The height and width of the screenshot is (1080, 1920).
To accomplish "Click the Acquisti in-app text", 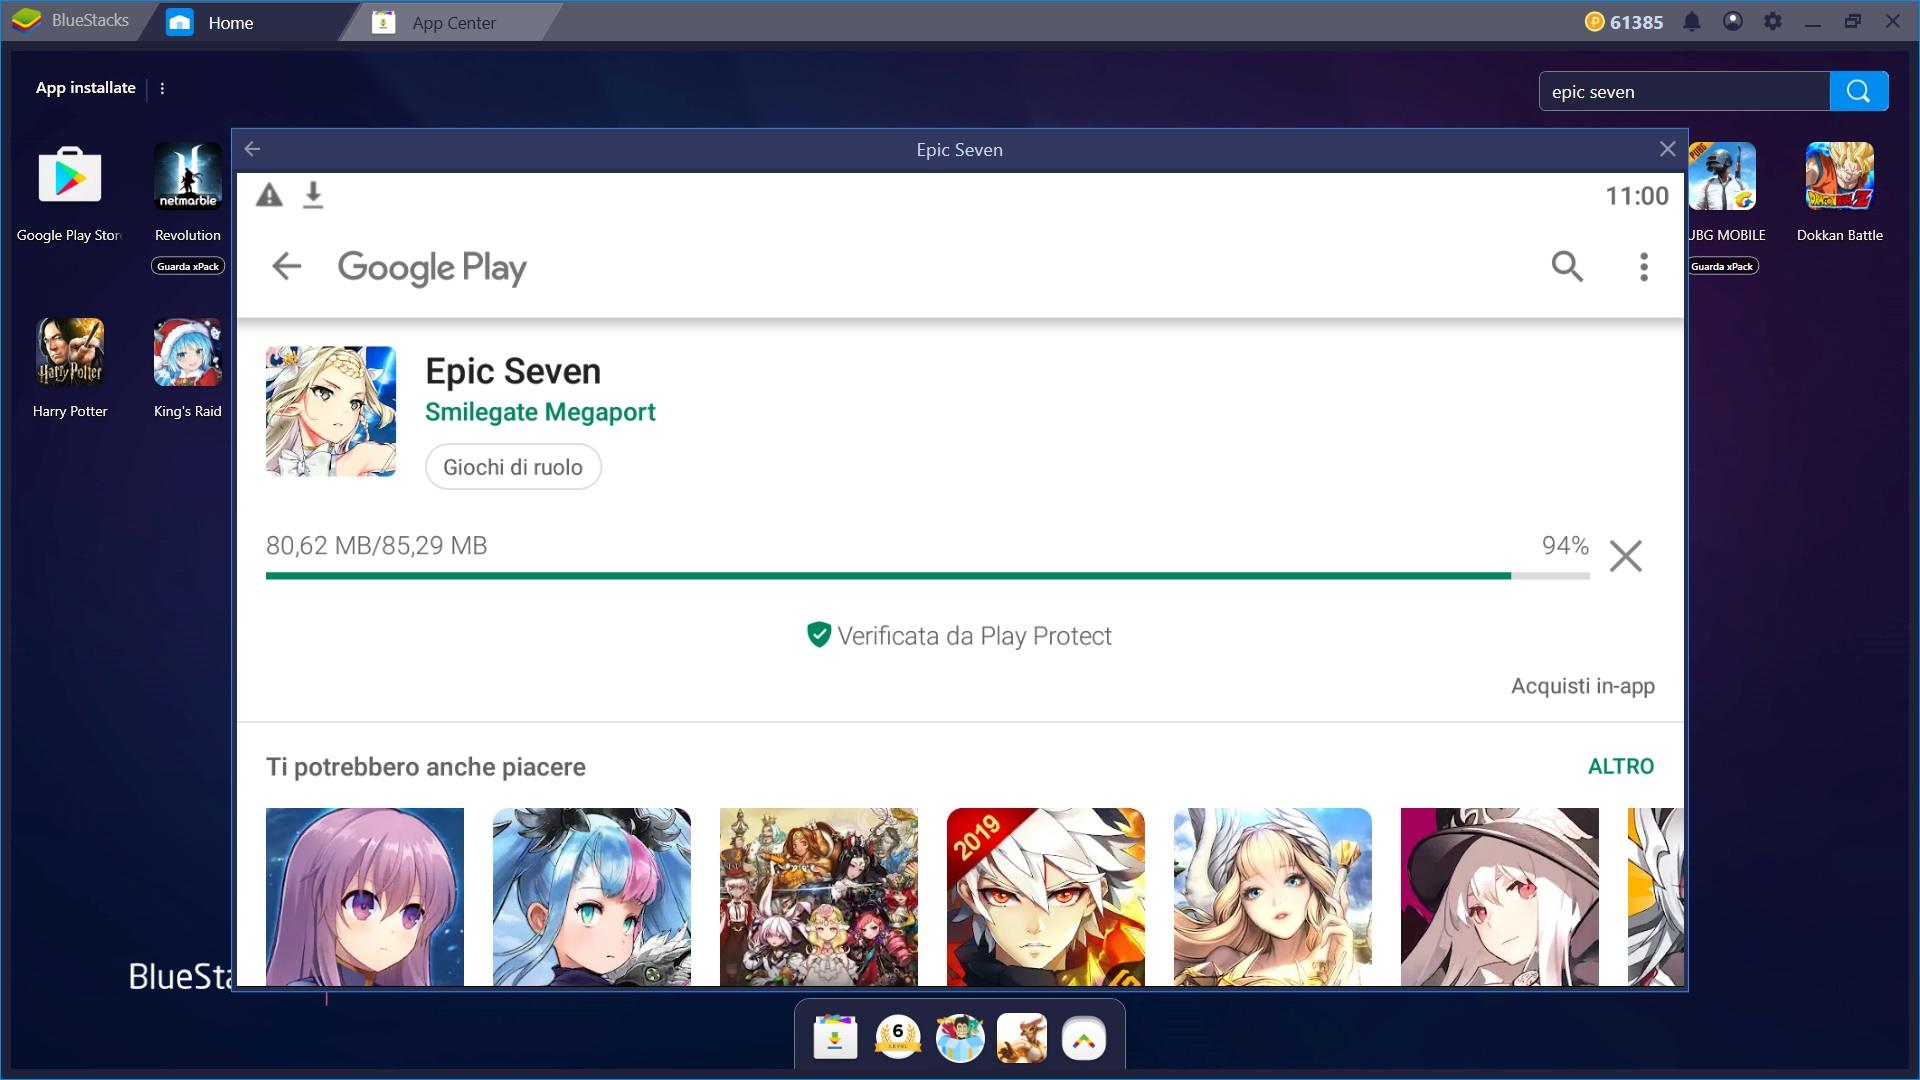I will tap(1583, 686).
